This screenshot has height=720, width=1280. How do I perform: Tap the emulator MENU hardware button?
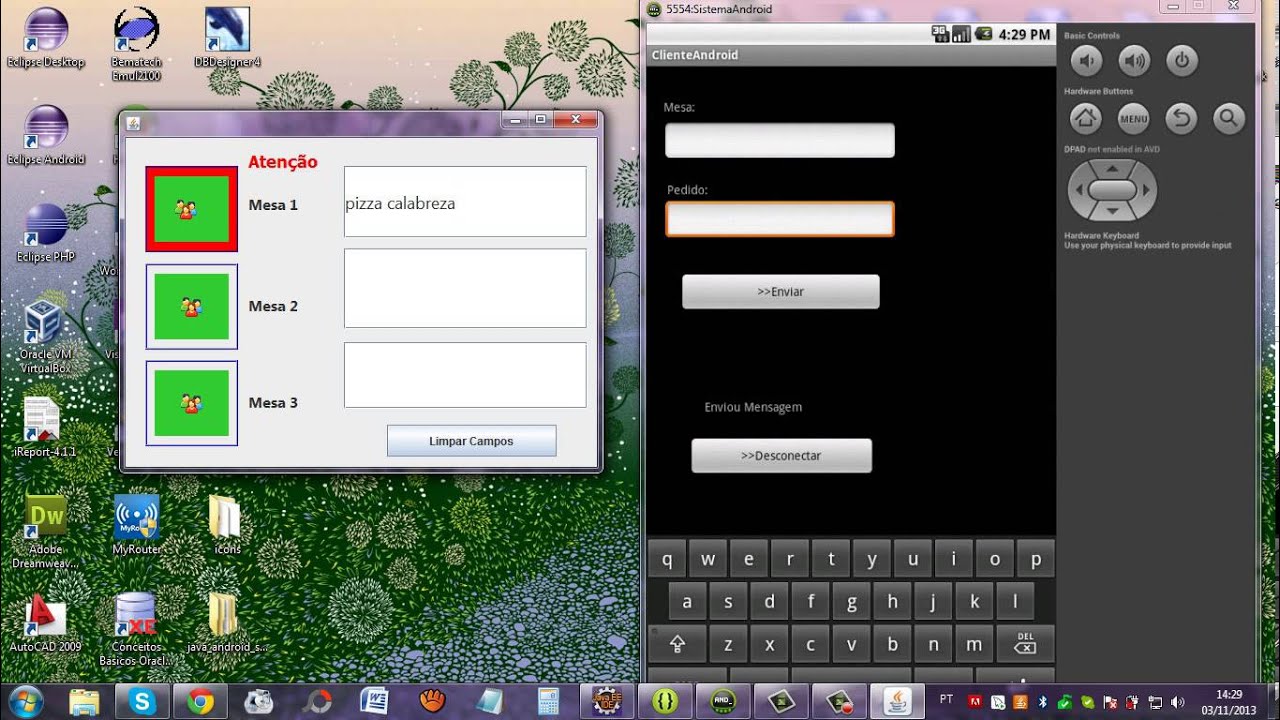[1134, 119]
